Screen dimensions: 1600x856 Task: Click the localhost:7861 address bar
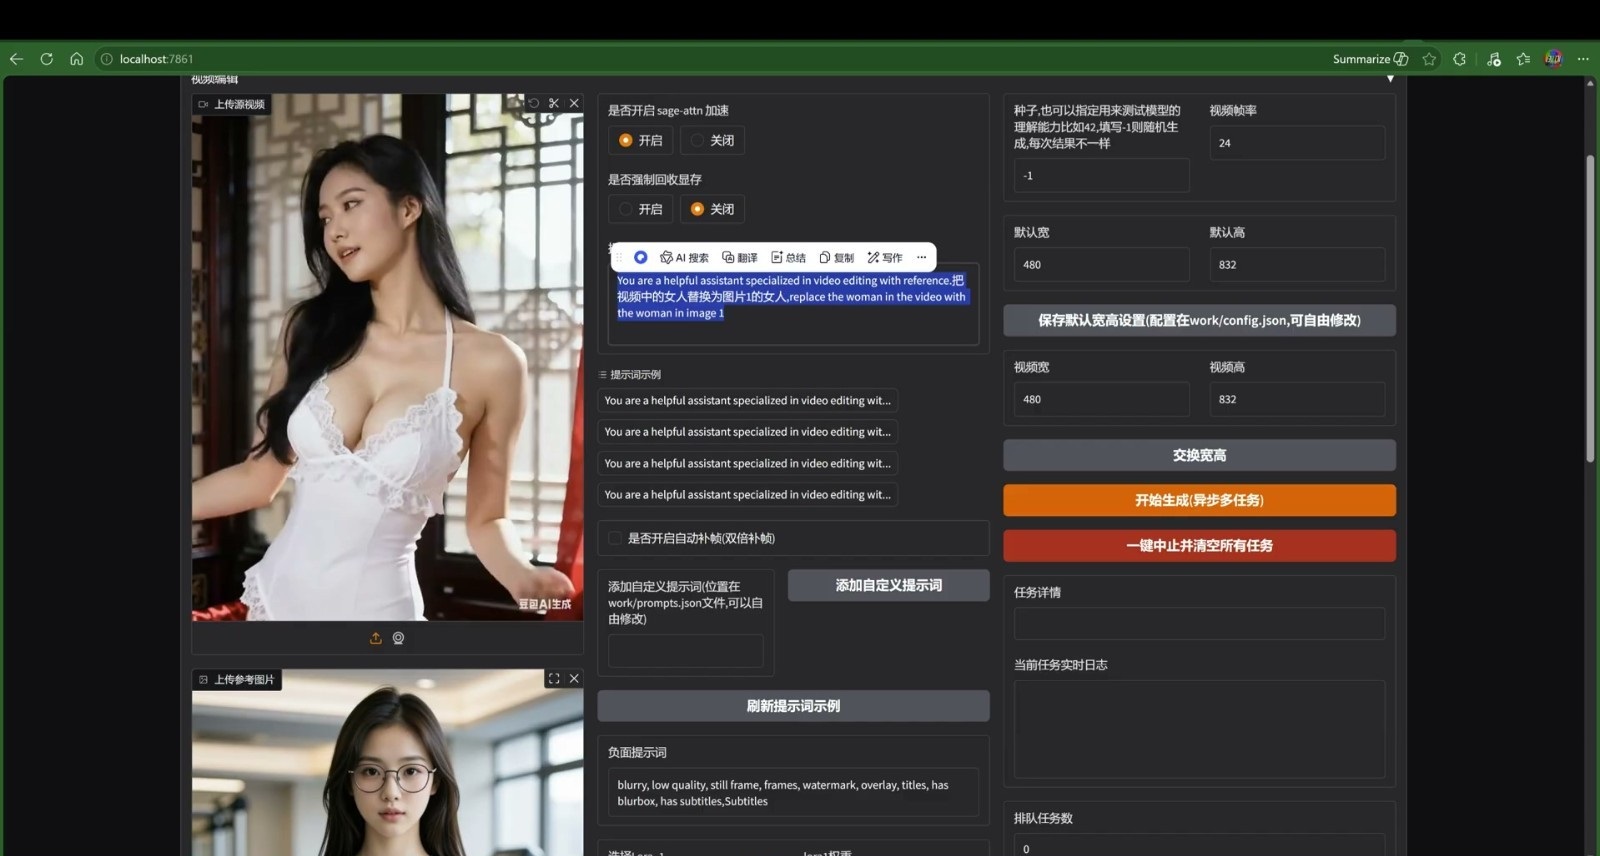coord(156,59)
